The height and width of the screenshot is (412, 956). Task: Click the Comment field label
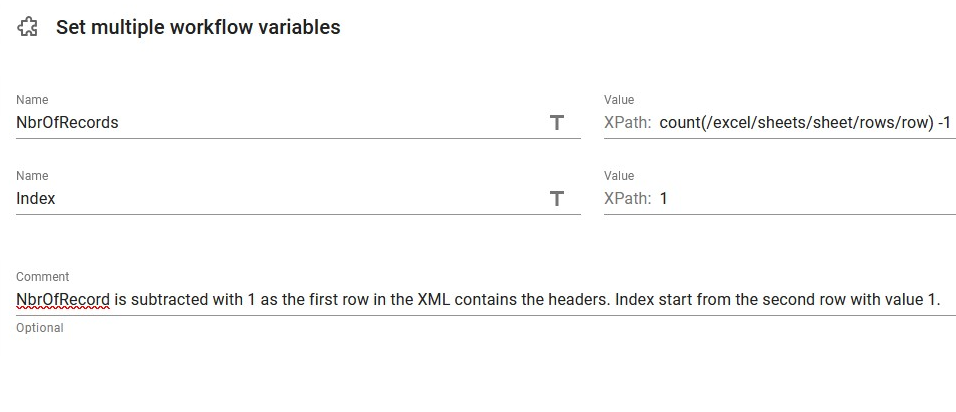[x=43, y=277]
